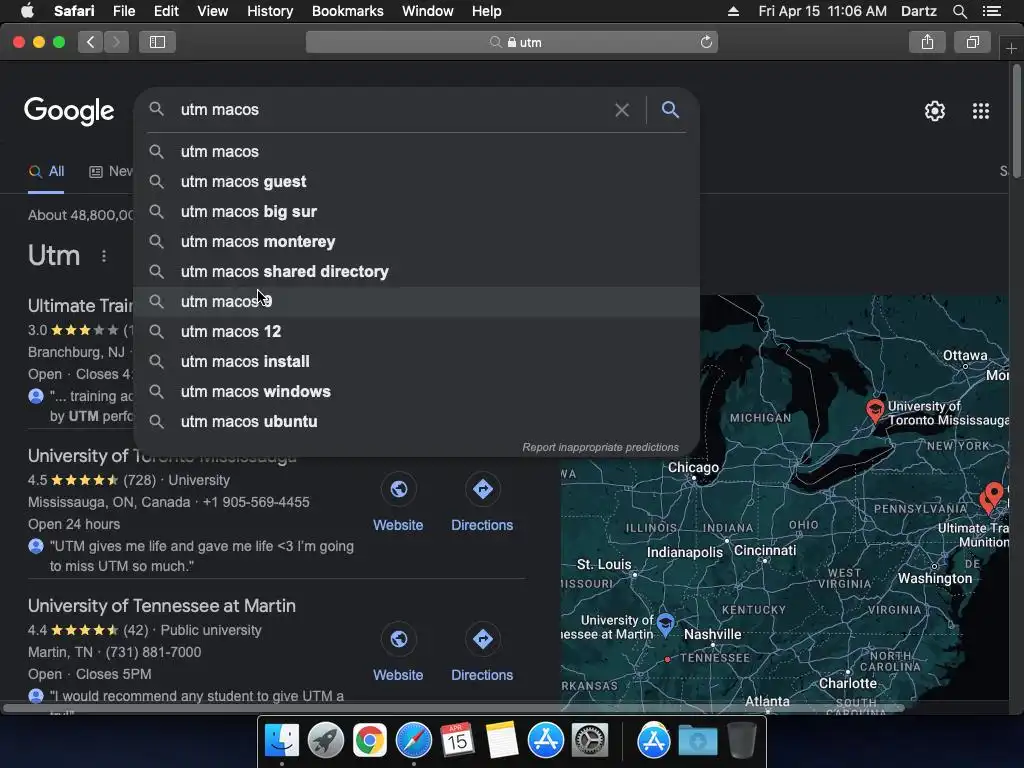Select suggestion utm macos shared directory

pyautogui.click(x=417, y=272)
